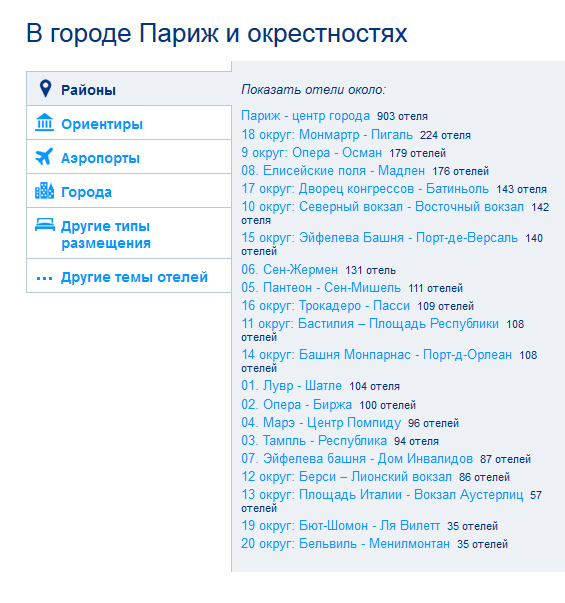Follow the 20 округ: Бельвиль - Менилмонтан link
The width and height of the screenshot is (565, 603).
point(345,544)
